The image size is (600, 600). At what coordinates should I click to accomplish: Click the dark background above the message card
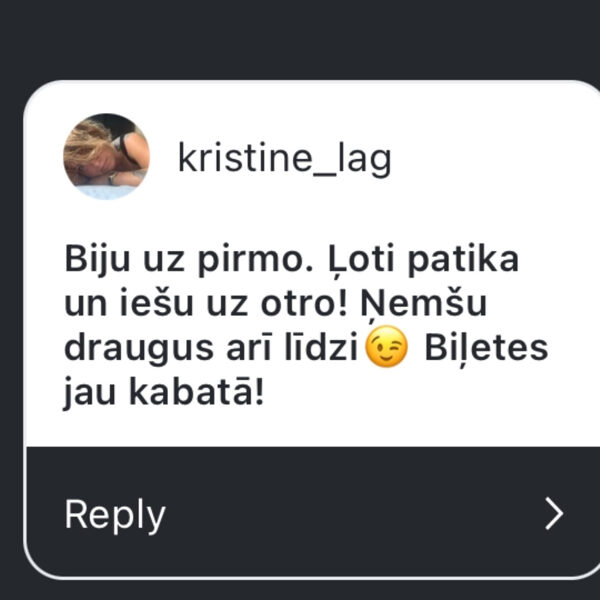[300, 38]
